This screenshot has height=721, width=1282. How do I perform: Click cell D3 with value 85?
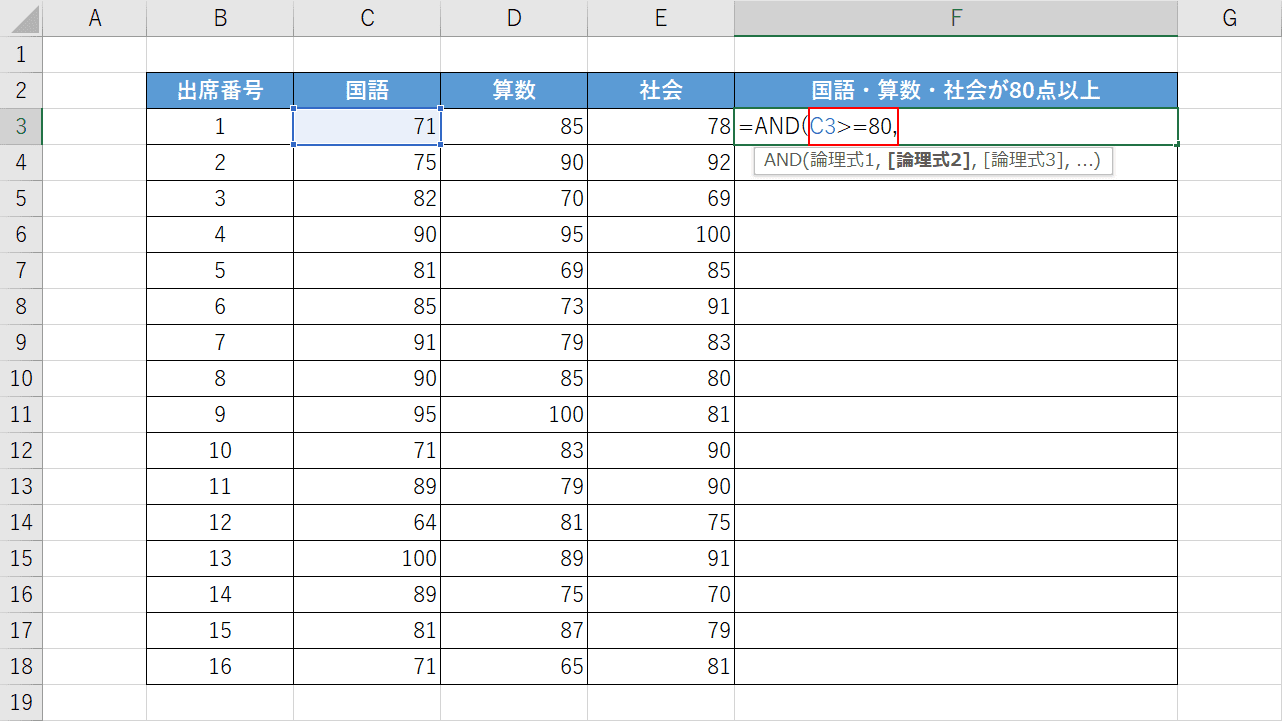pos(514,126)
